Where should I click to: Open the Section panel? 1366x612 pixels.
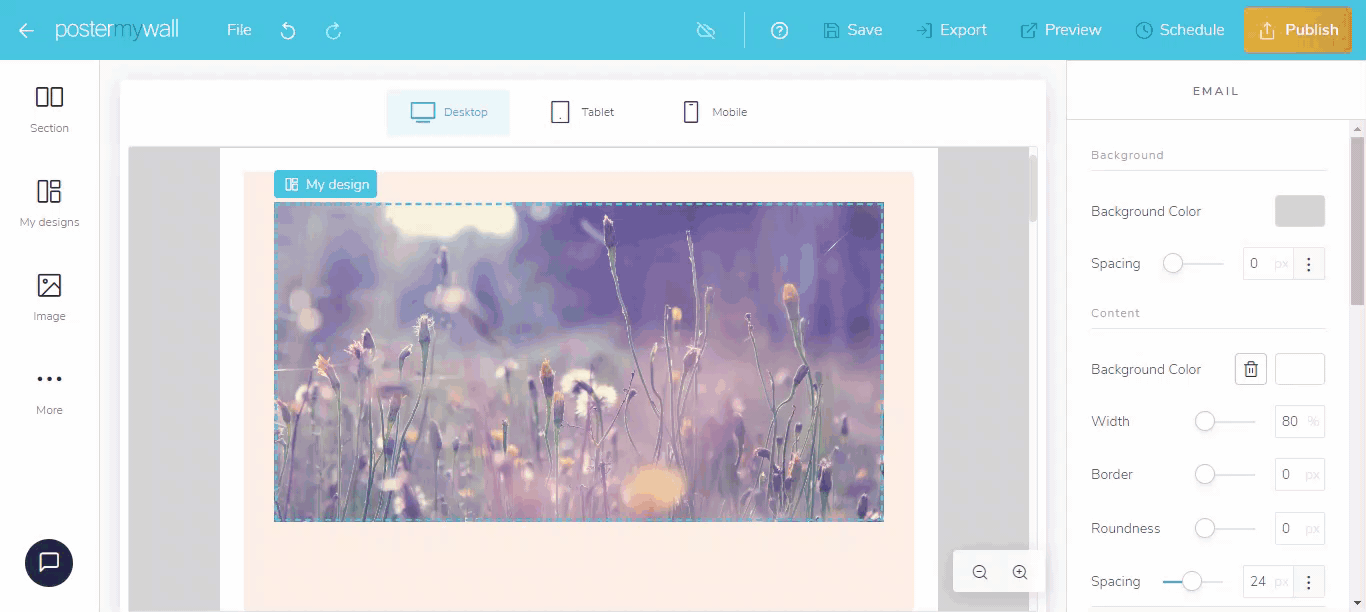[x=49, y=109]
